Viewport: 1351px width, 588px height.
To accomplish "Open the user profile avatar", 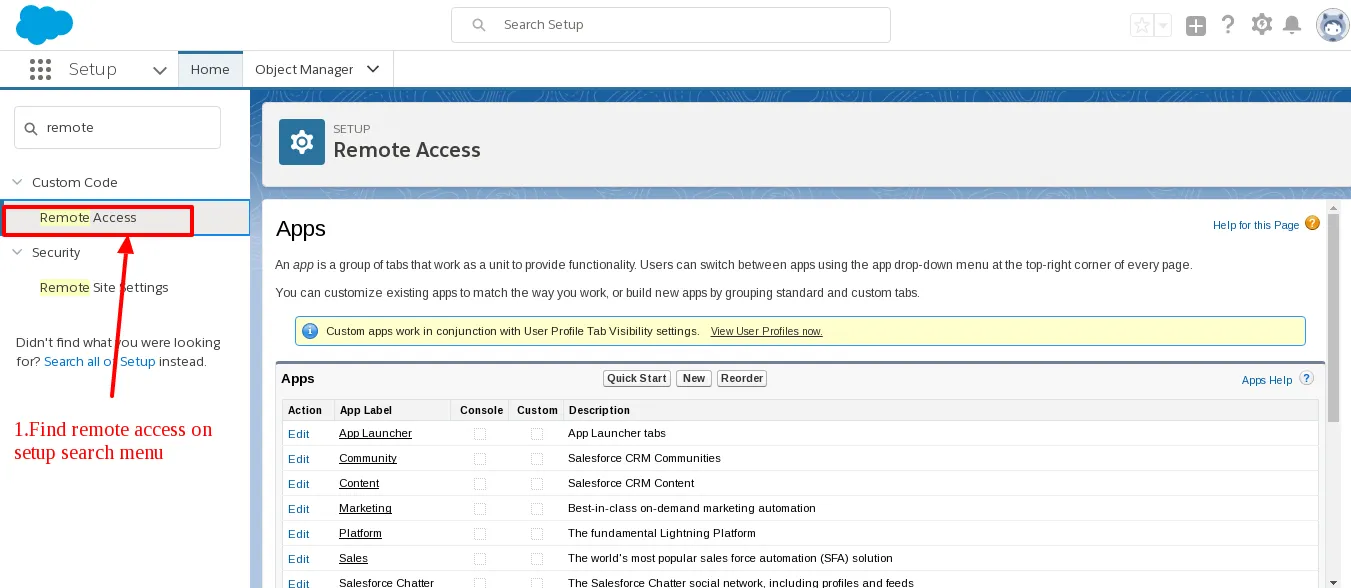I will tap(1332, 26).
